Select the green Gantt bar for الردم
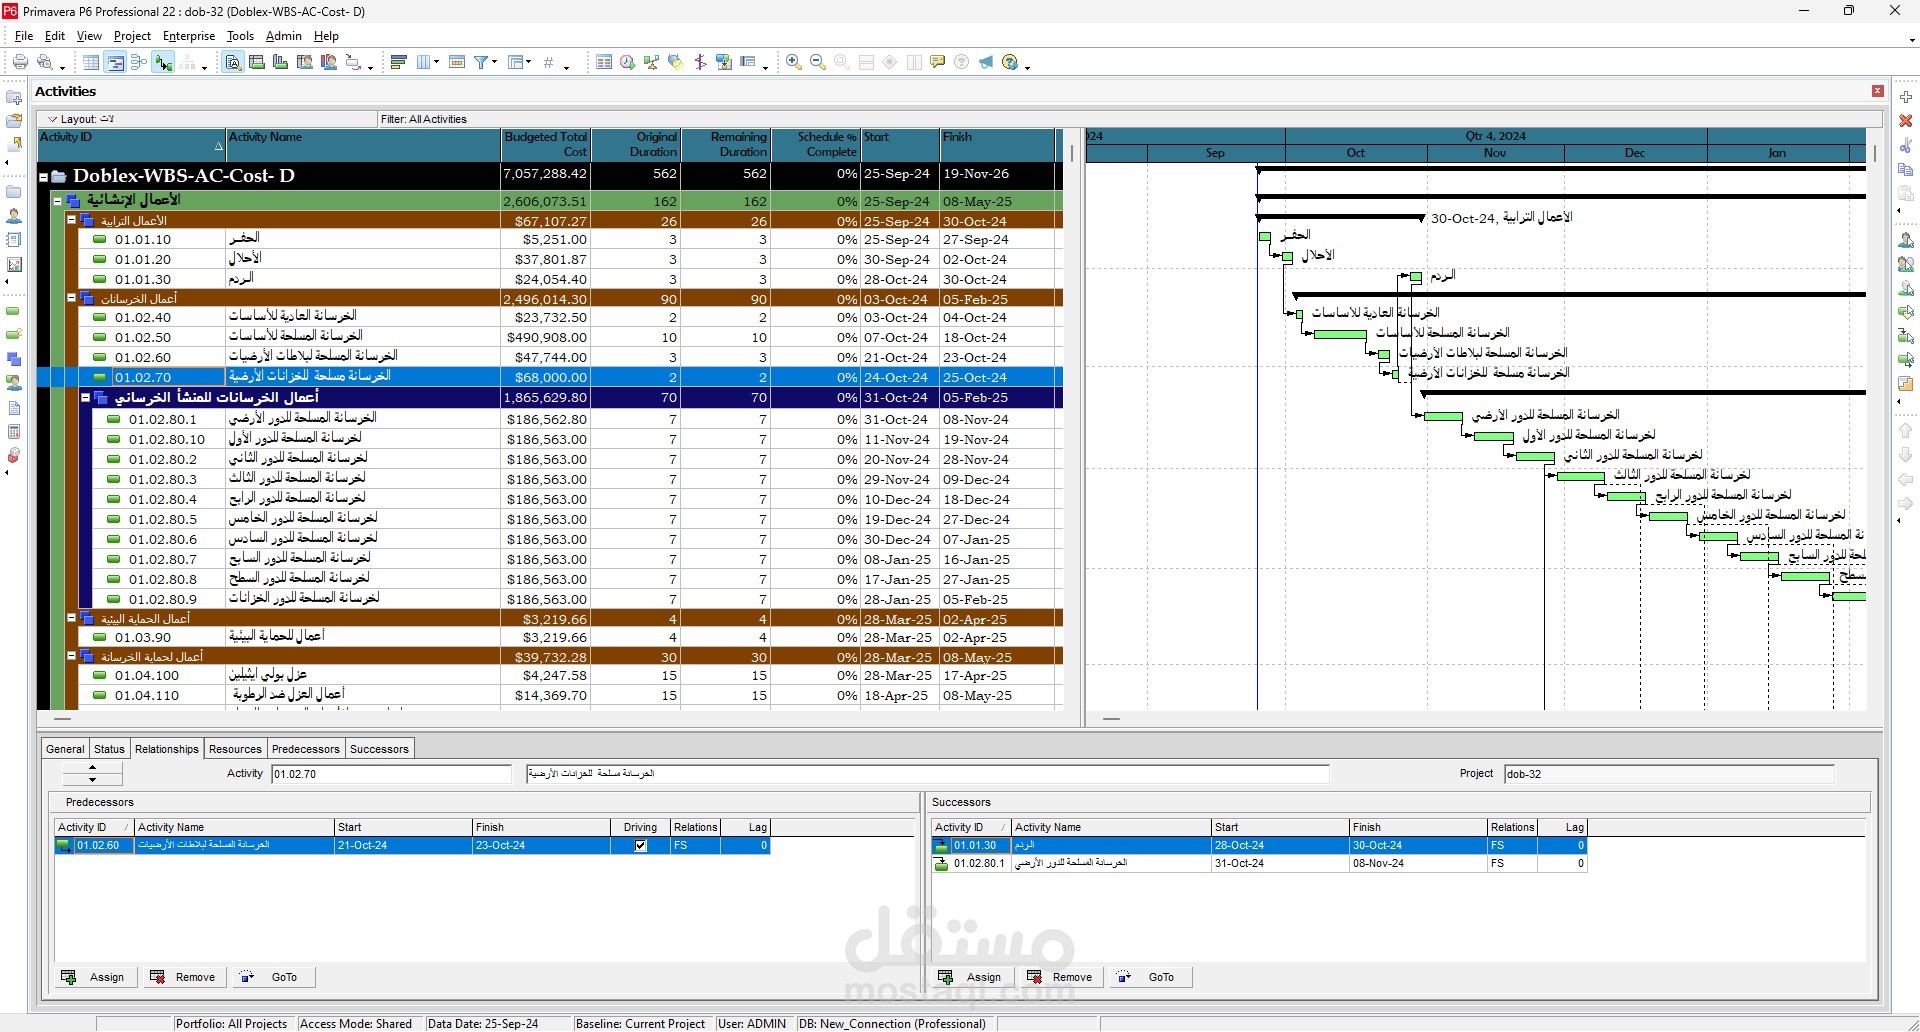Image resolution: width=1920 pixels, height=1032 pixels. point(1416,278)
